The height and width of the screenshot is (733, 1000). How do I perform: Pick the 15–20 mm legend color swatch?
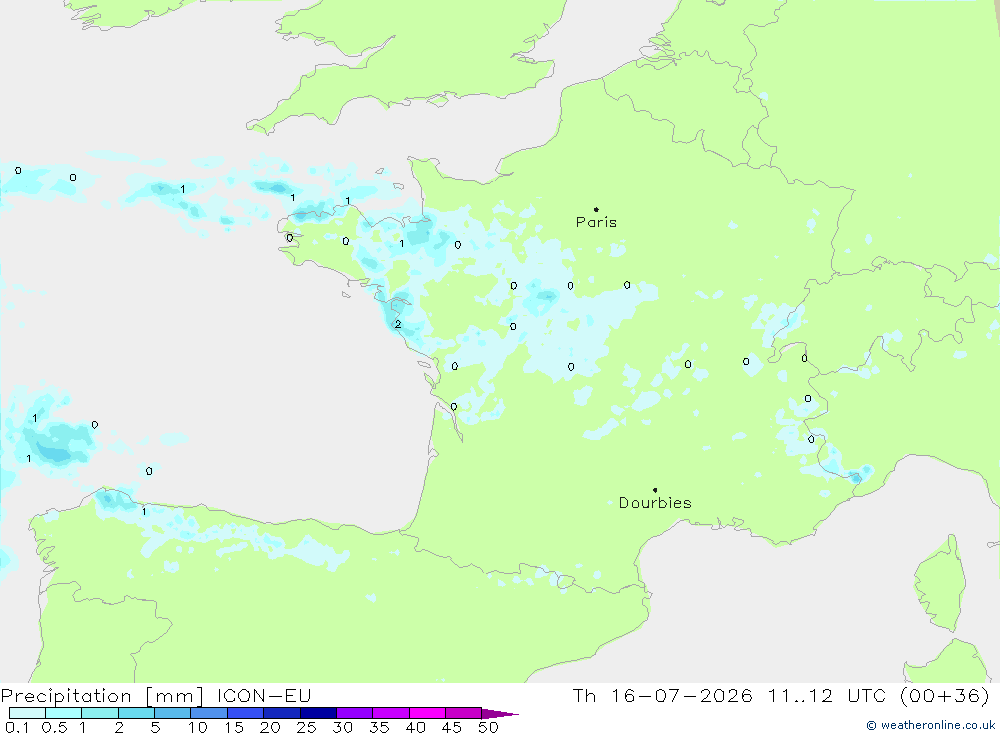click(x=246, y=713)
